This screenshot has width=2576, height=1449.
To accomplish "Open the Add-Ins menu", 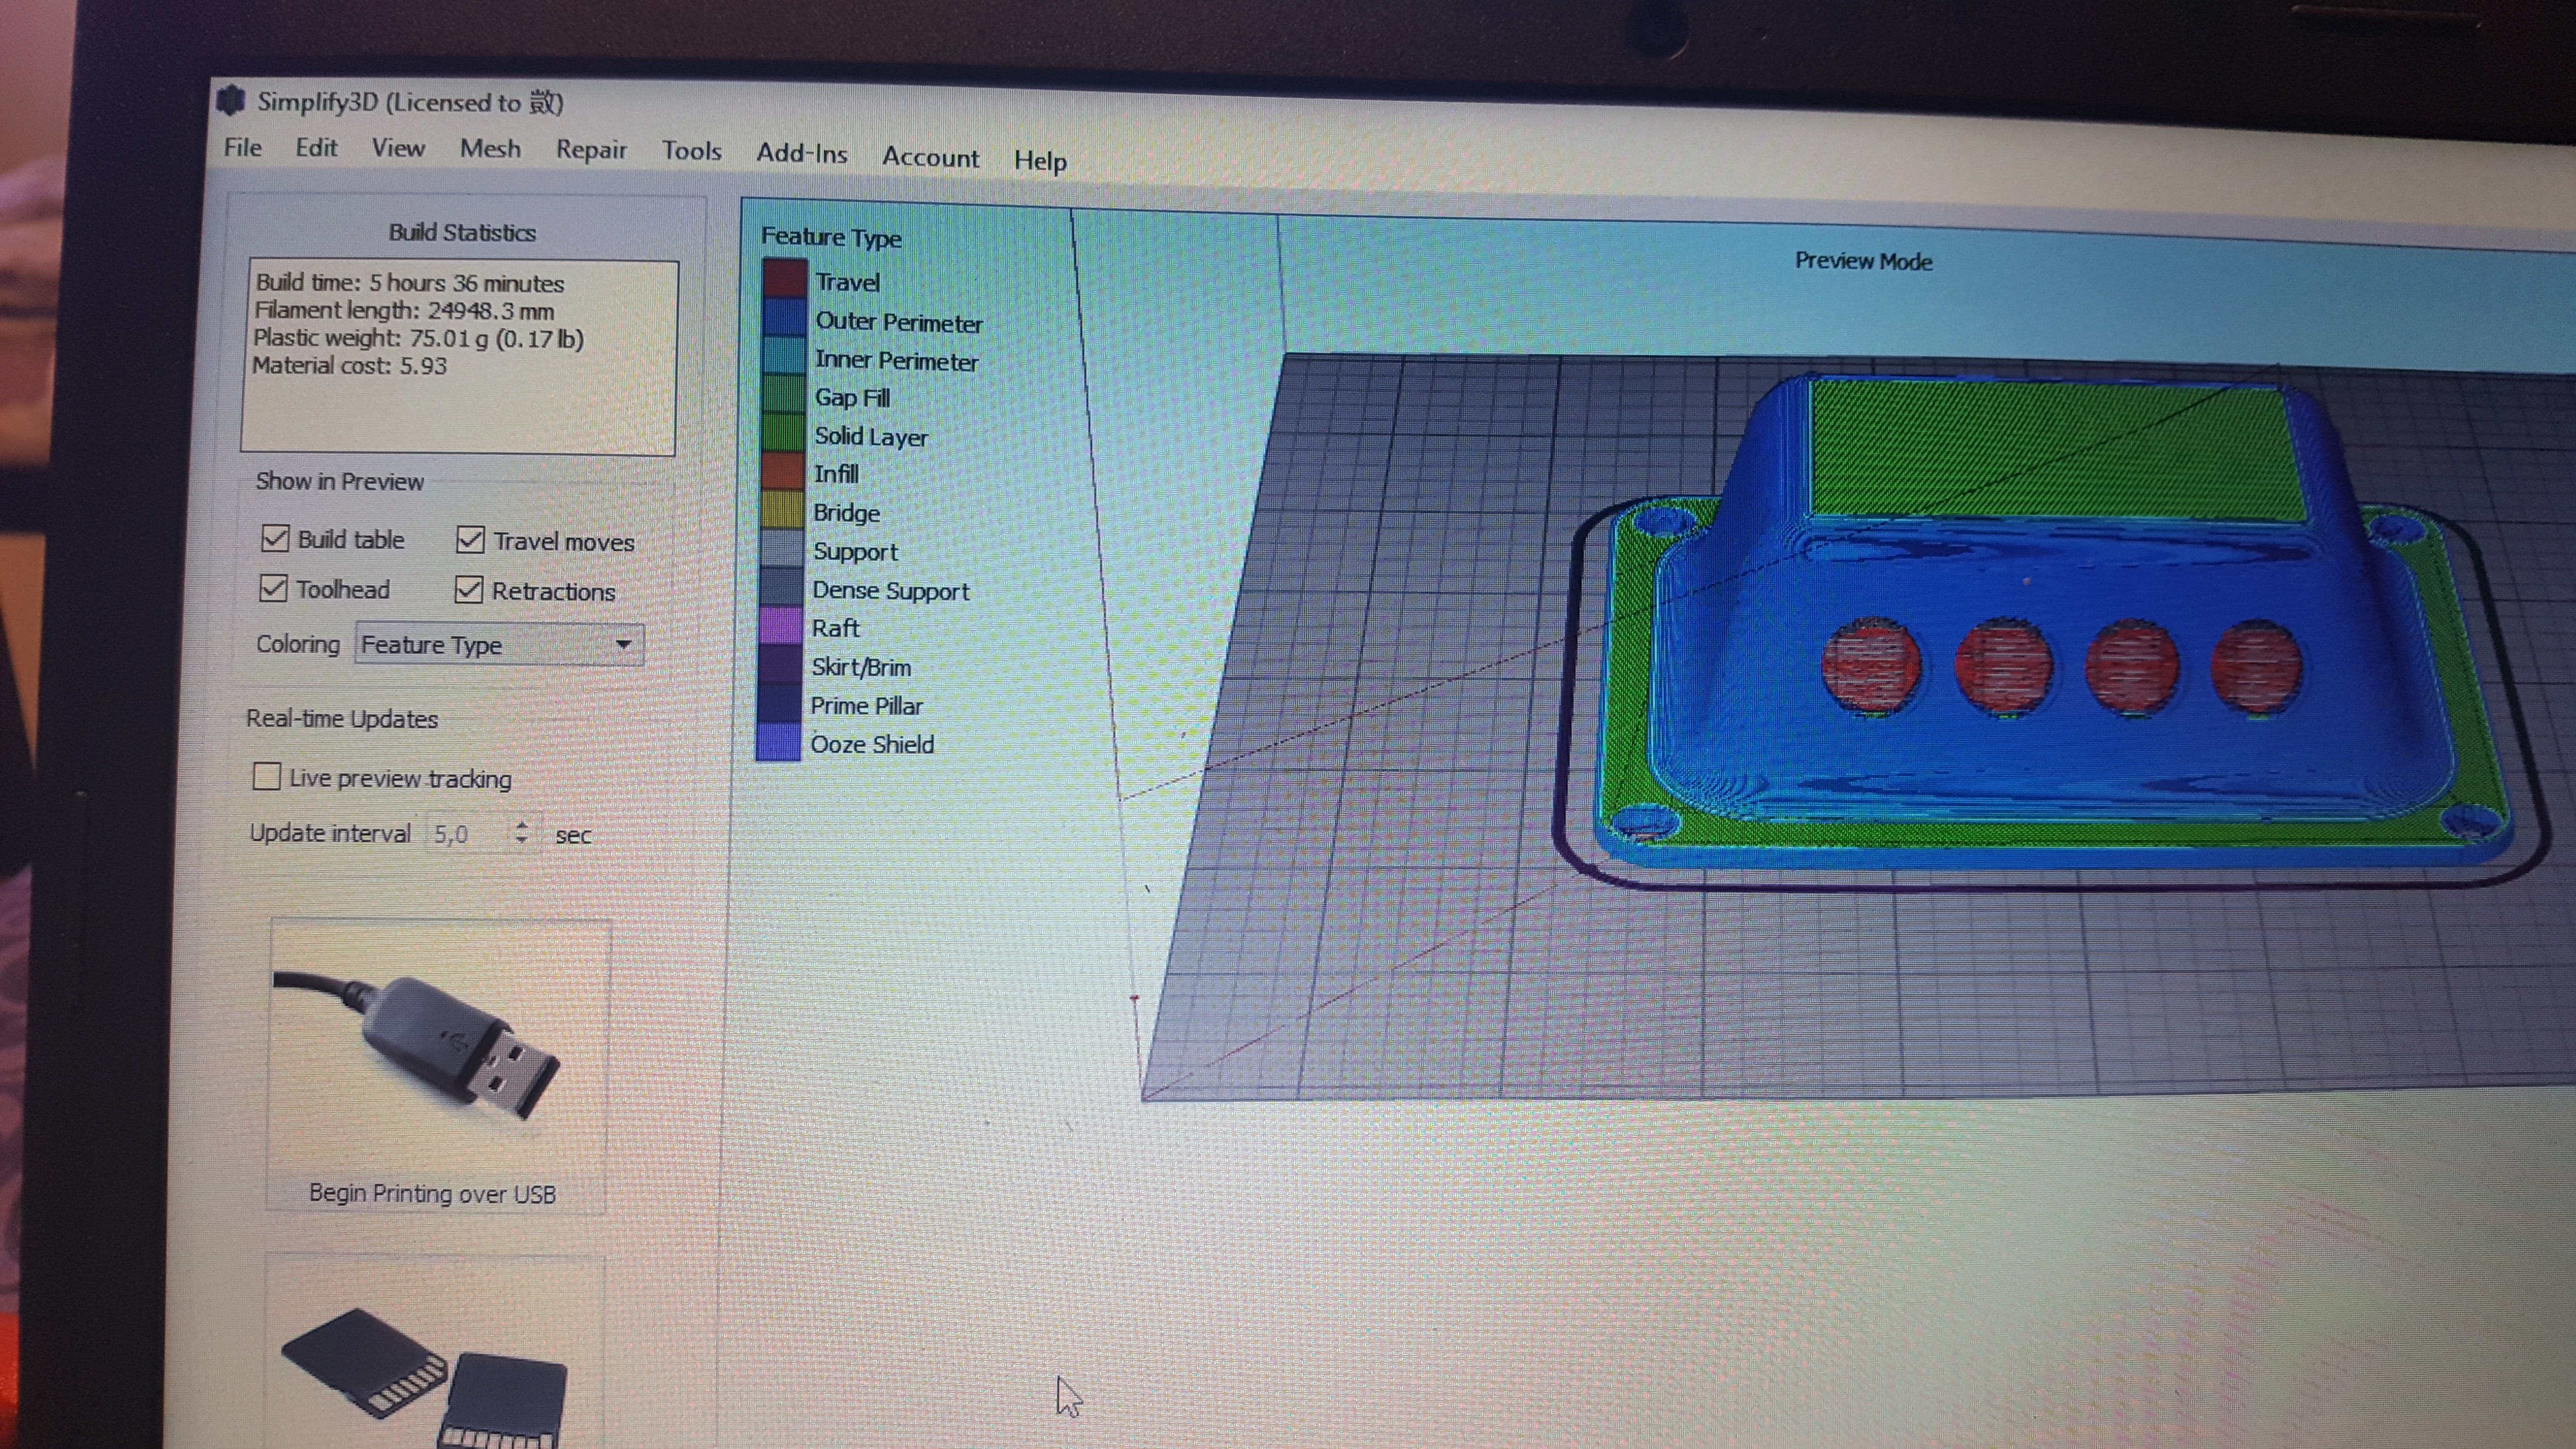I will pyautogui.click(x=801, y=154).
